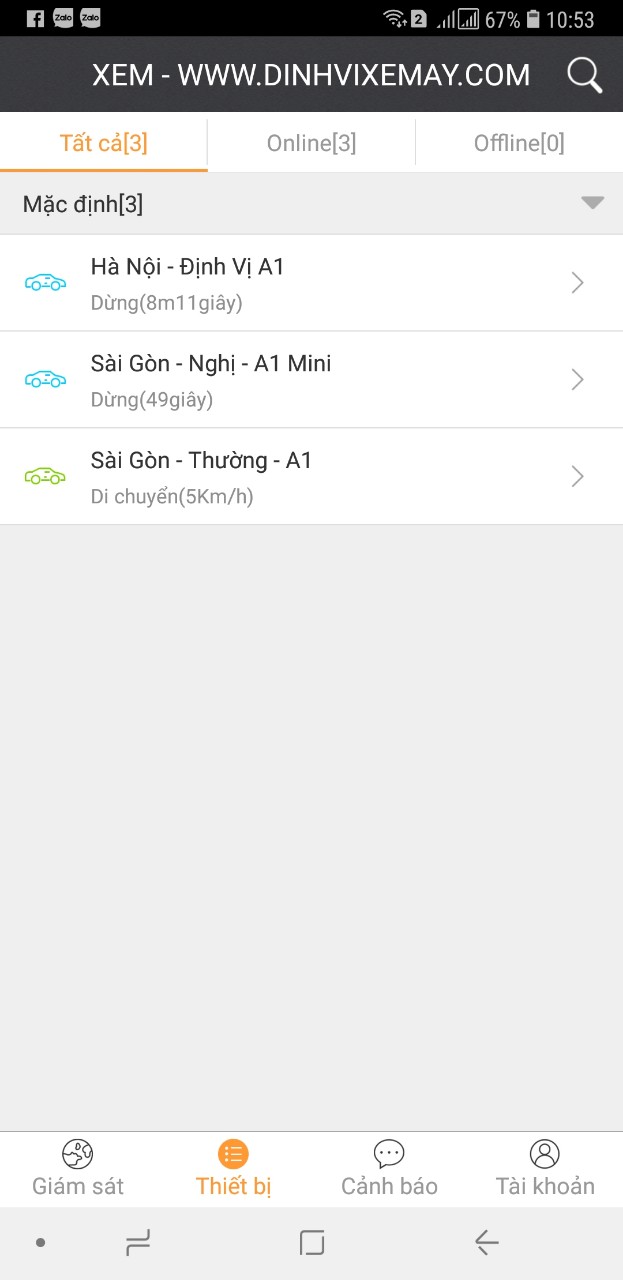The image size is (623, 1280).
Task: Switch to the Online[3] tab
Action: point(311,143)
